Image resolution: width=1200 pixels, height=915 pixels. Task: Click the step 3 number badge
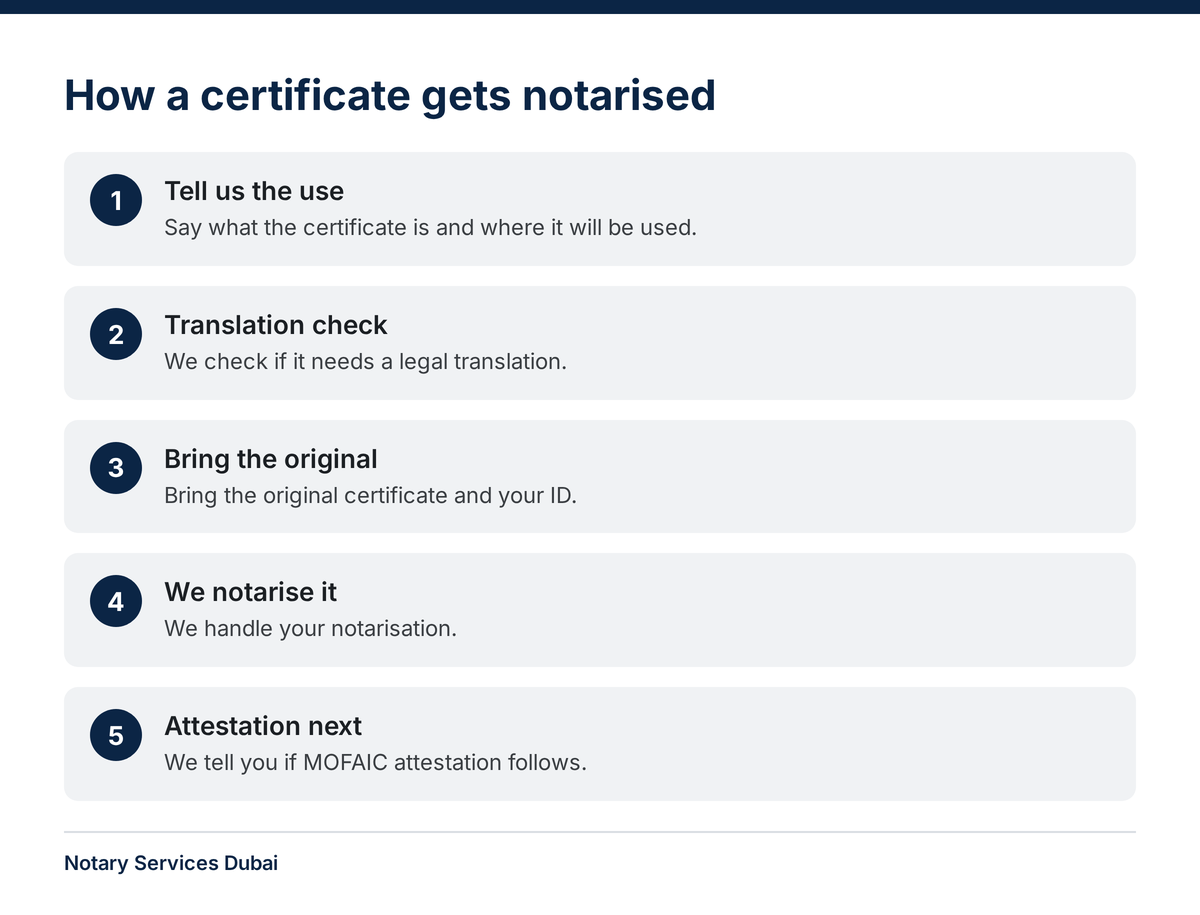pos(116,468)
